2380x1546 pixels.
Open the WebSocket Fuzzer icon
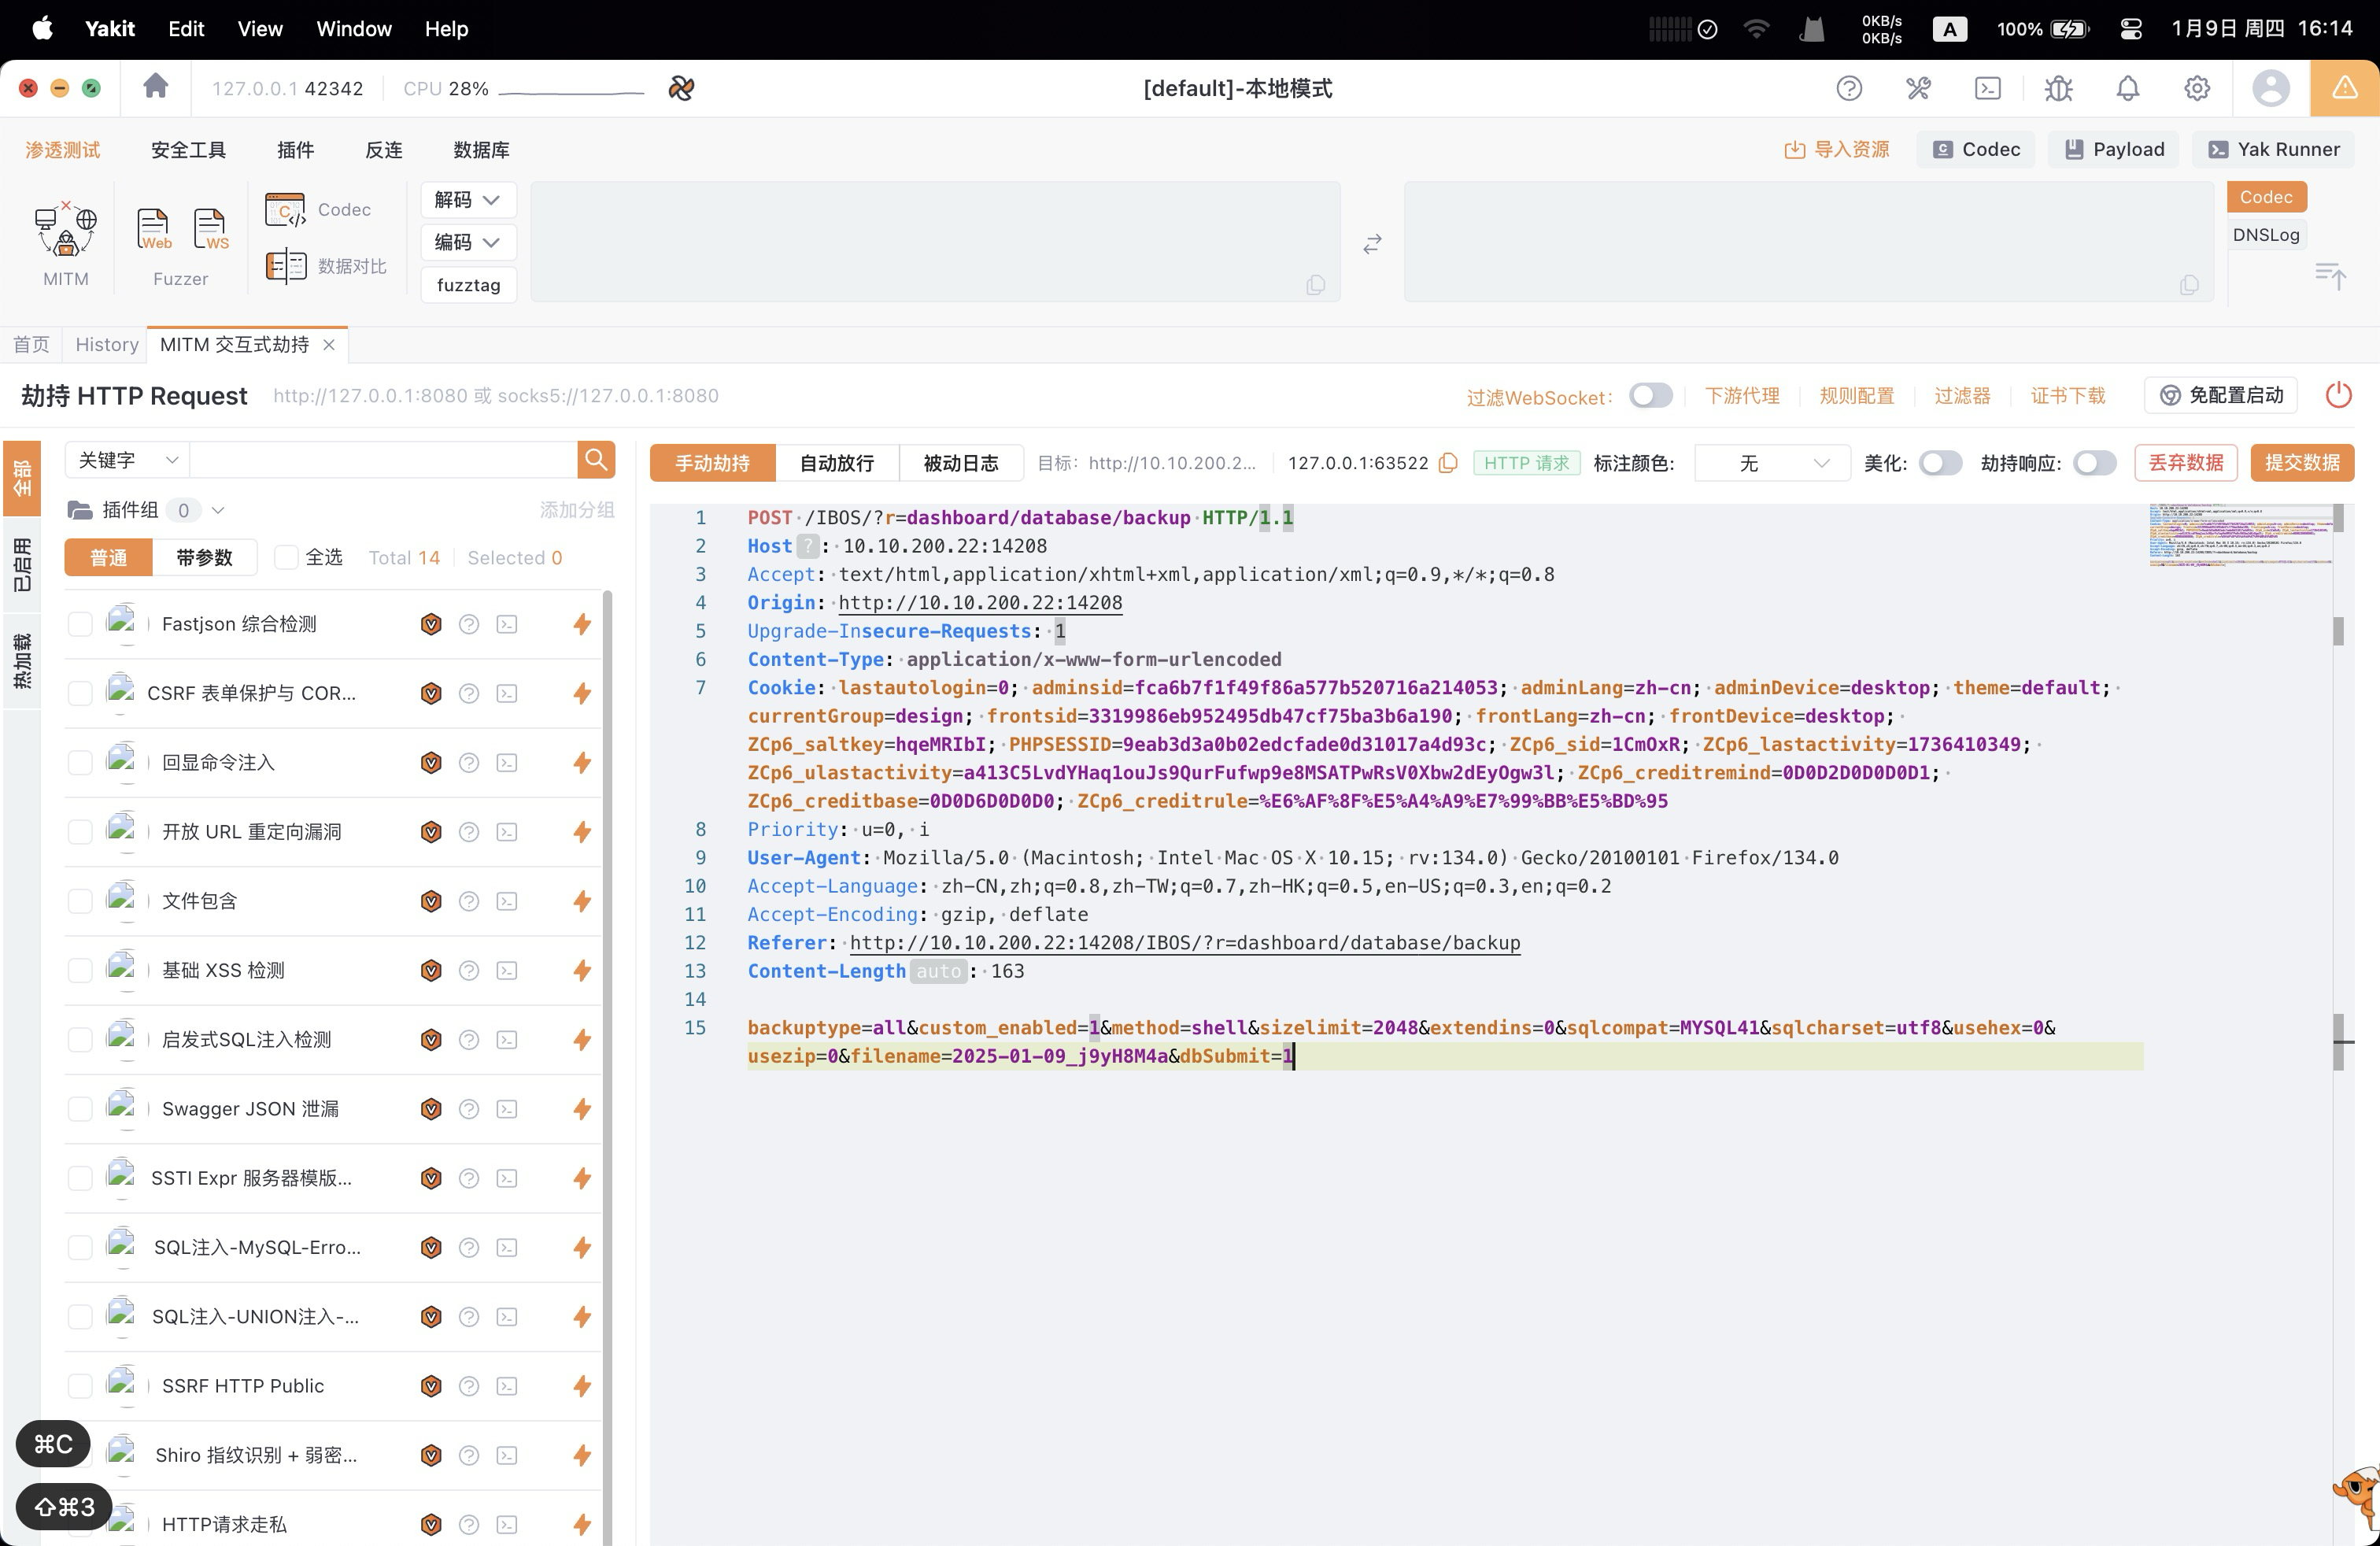click(x=211, y=230)
